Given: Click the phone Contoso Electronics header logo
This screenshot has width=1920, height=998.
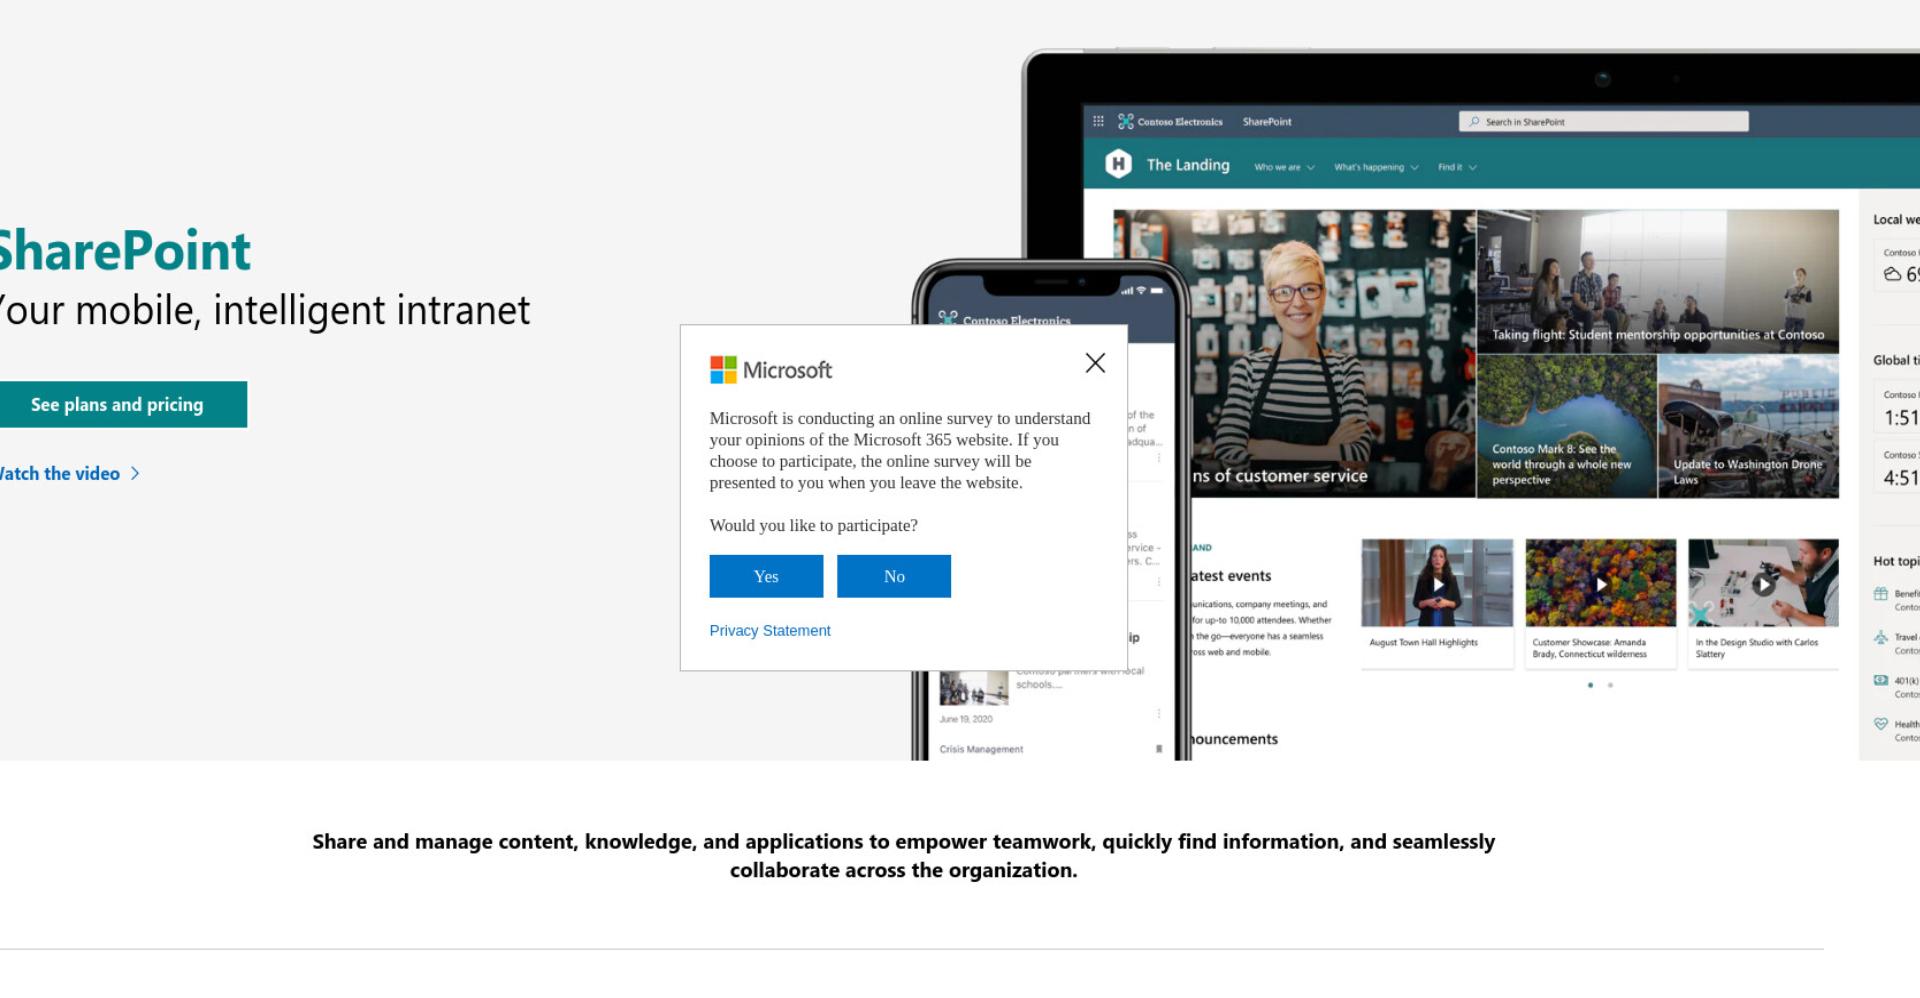Looking at the screenshot, I should click(x=947, y=319).
